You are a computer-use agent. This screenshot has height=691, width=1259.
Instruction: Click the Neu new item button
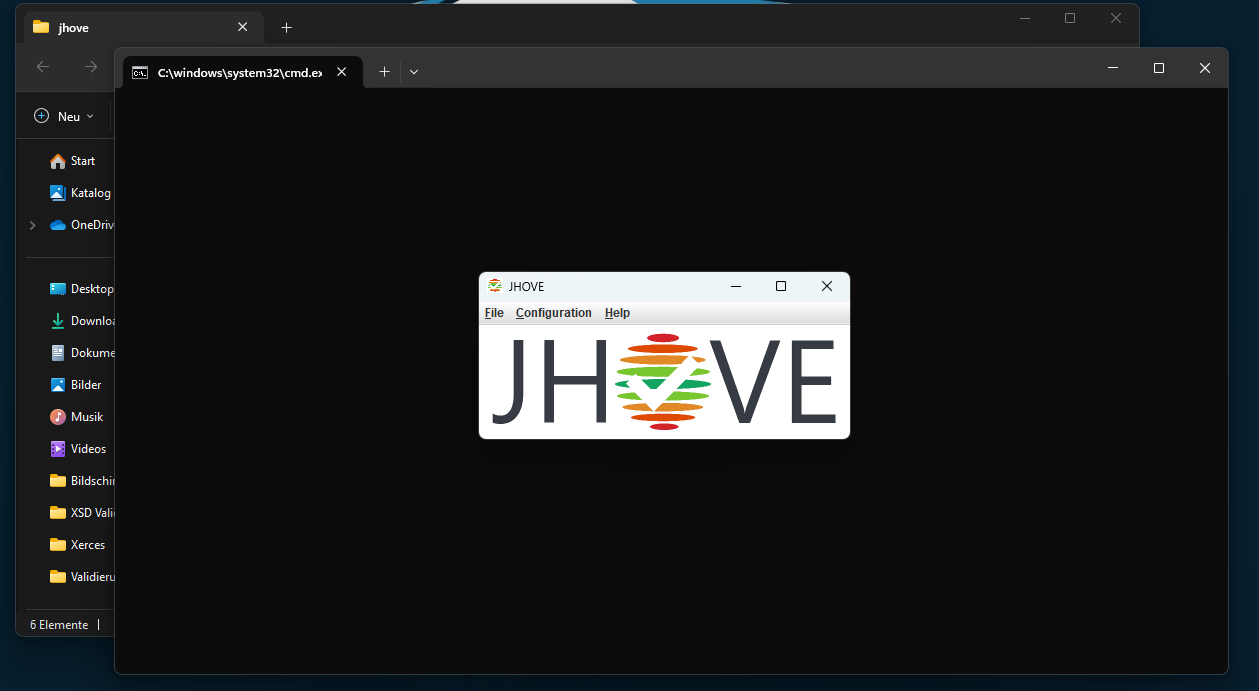click(x=64, y=116)
